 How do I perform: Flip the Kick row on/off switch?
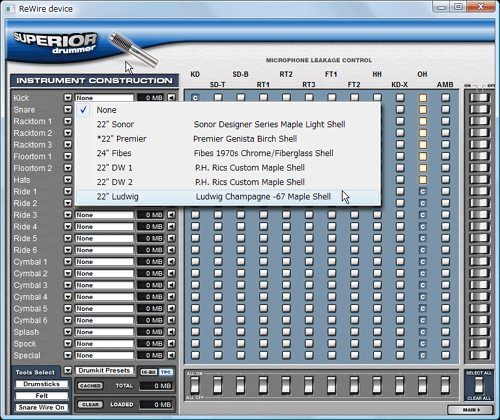(480, 98)
